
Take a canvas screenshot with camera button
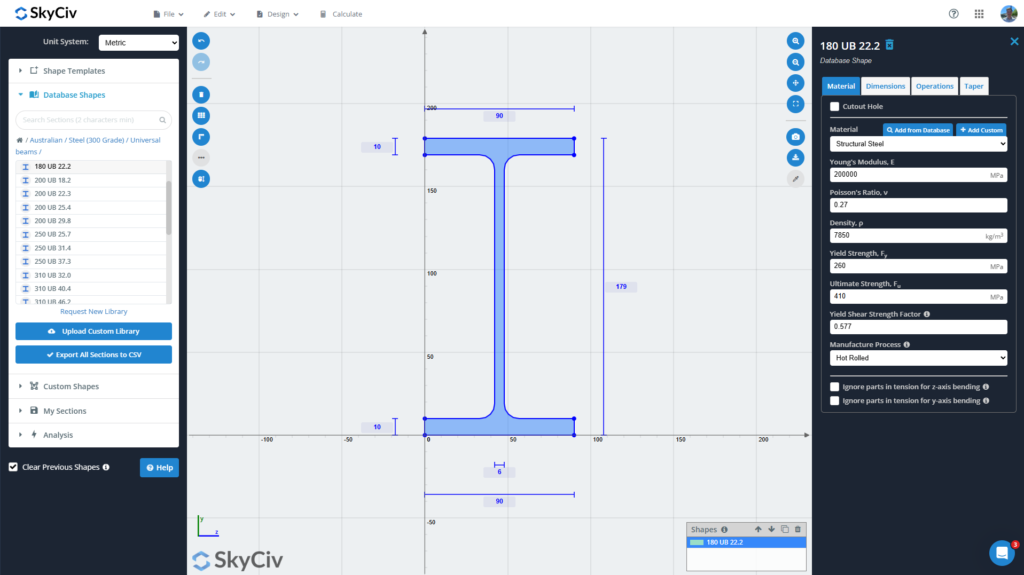[795, 137]
